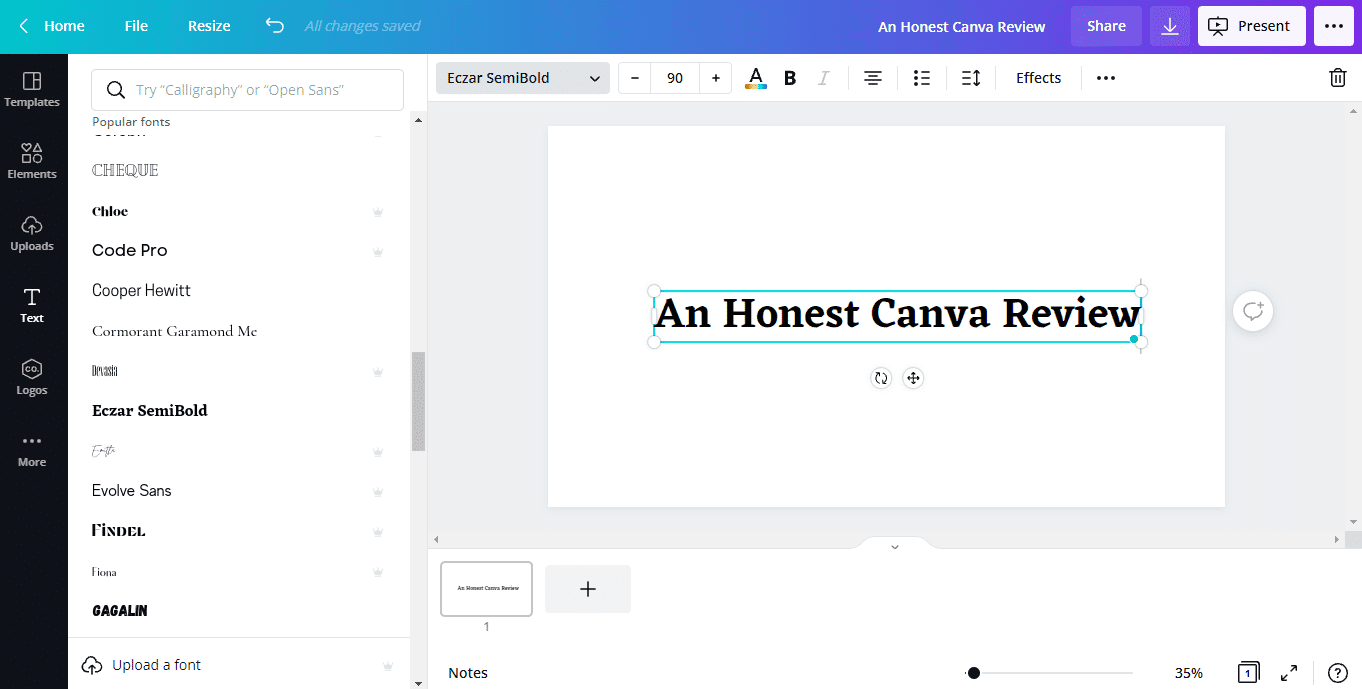Enter fullscreen mode icon
This screenshot has width=1362, height=689.
pyautogui.click(x=1290, y=673)
